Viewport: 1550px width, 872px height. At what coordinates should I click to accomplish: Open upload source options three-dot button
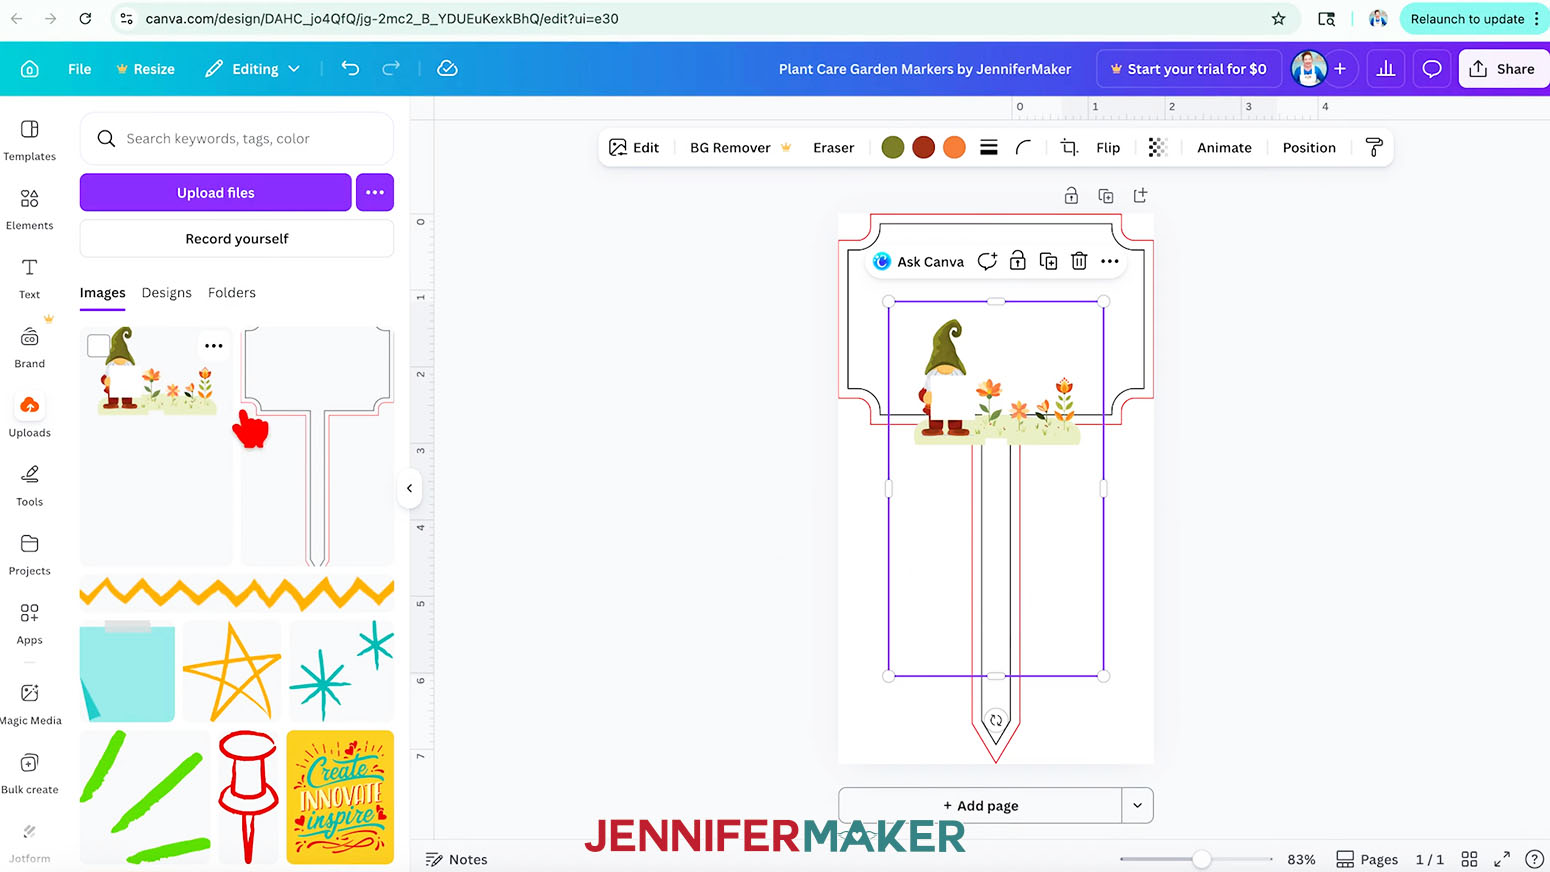(375, 192)
